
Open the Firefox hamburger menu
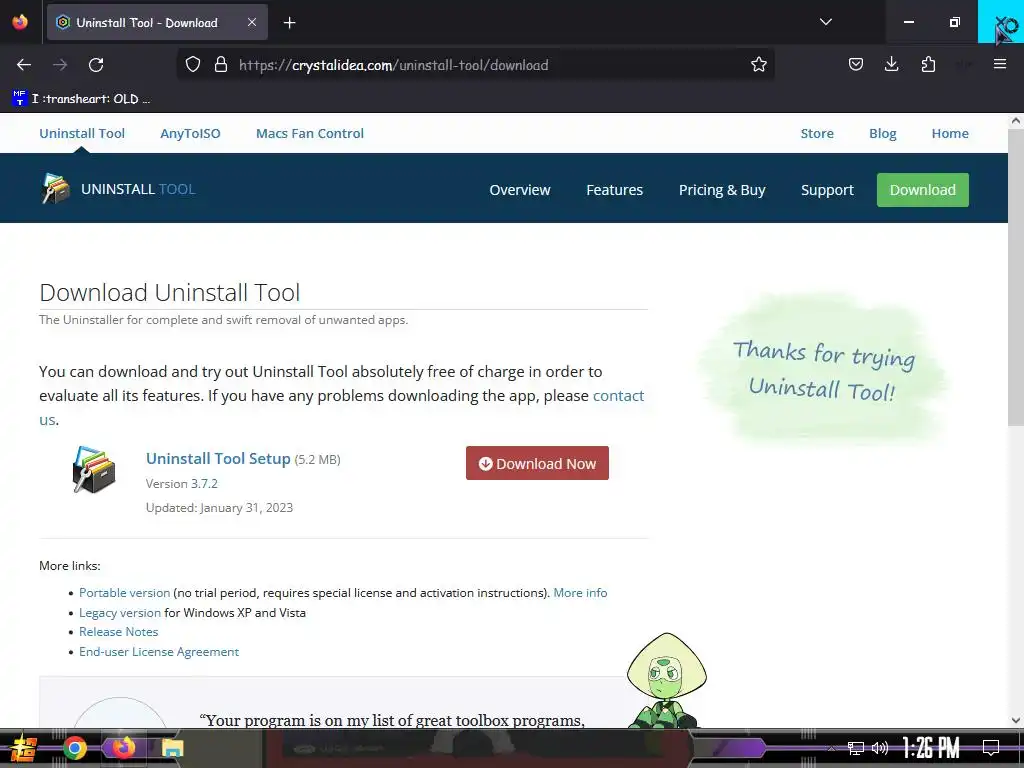[1000, 64]
